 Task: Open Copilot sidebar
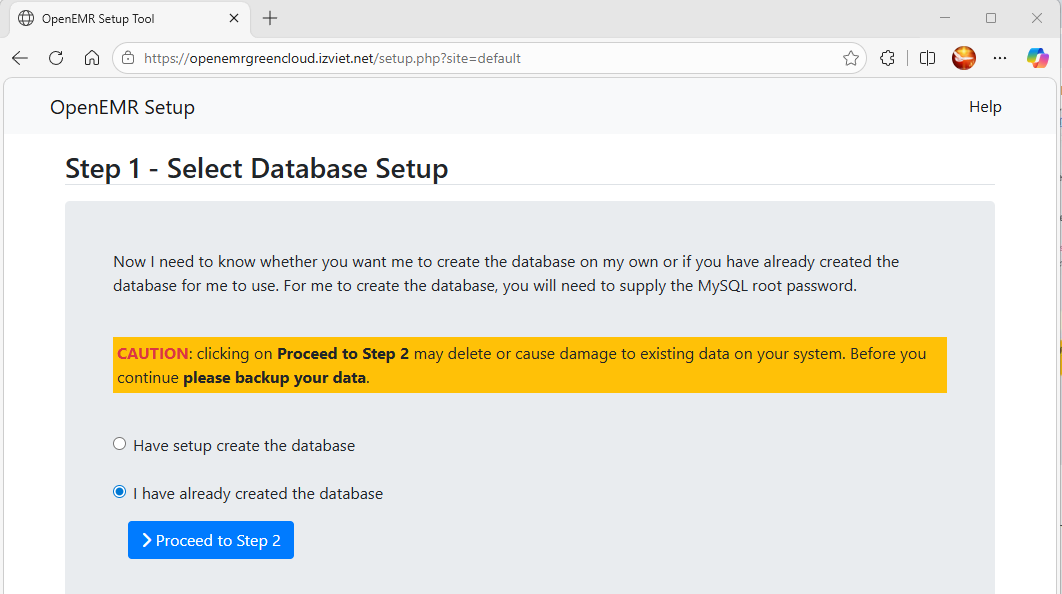tap(1037, 58)
